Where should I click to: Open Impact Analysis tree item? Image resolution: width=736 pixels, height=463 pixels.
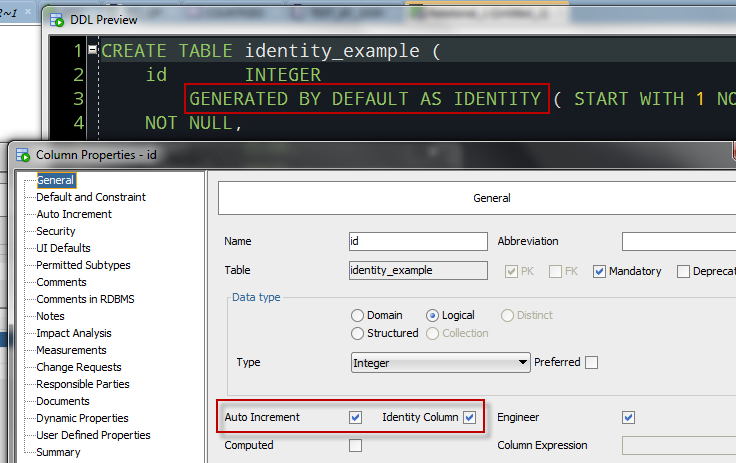[74, 333]
